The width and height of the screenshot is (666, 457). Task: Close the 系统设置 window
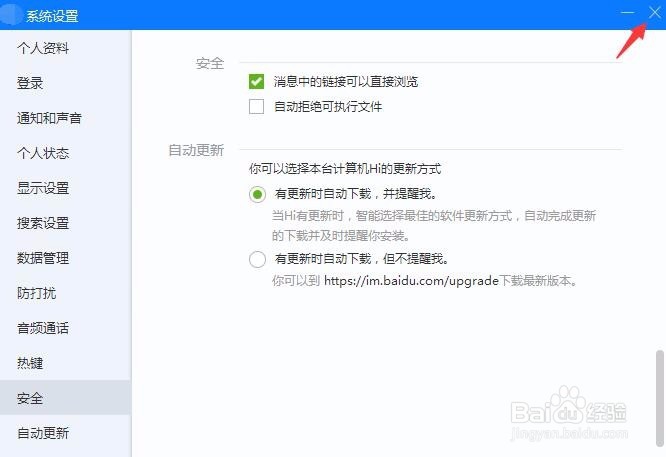point(655,13)
